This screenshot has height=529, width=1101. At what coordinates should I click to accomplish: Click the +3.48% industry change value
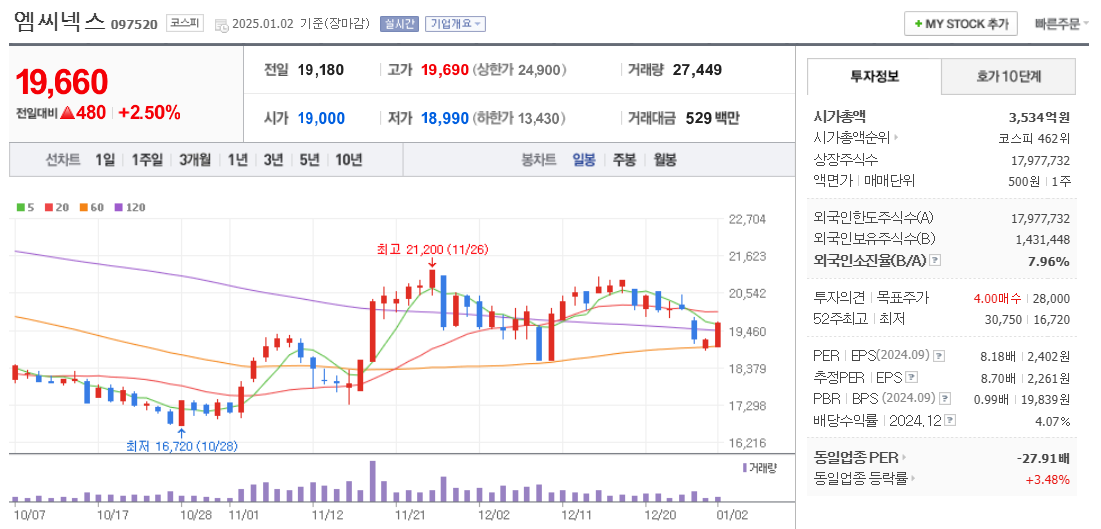pos(1048,480)
